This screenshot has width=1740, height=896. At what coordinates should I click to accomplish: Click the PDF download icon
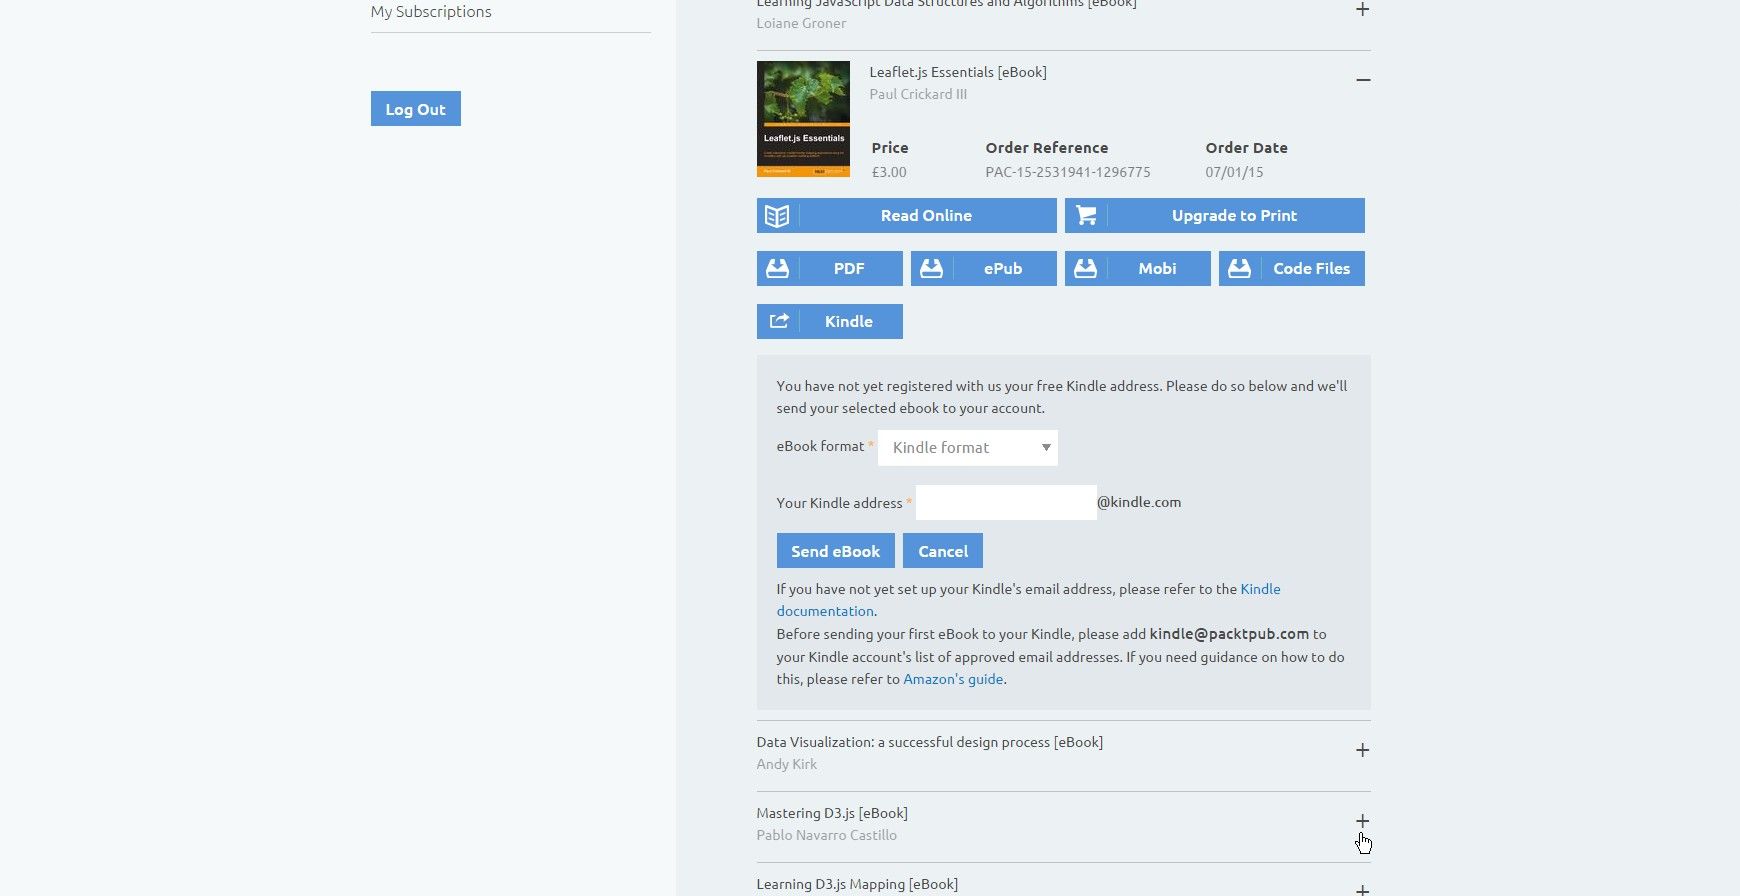click(777, 268)
